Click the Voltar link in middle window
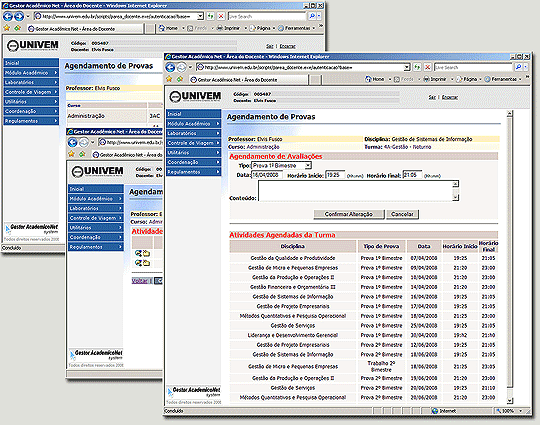The image size is (540, 425). [x=140, y=281]
